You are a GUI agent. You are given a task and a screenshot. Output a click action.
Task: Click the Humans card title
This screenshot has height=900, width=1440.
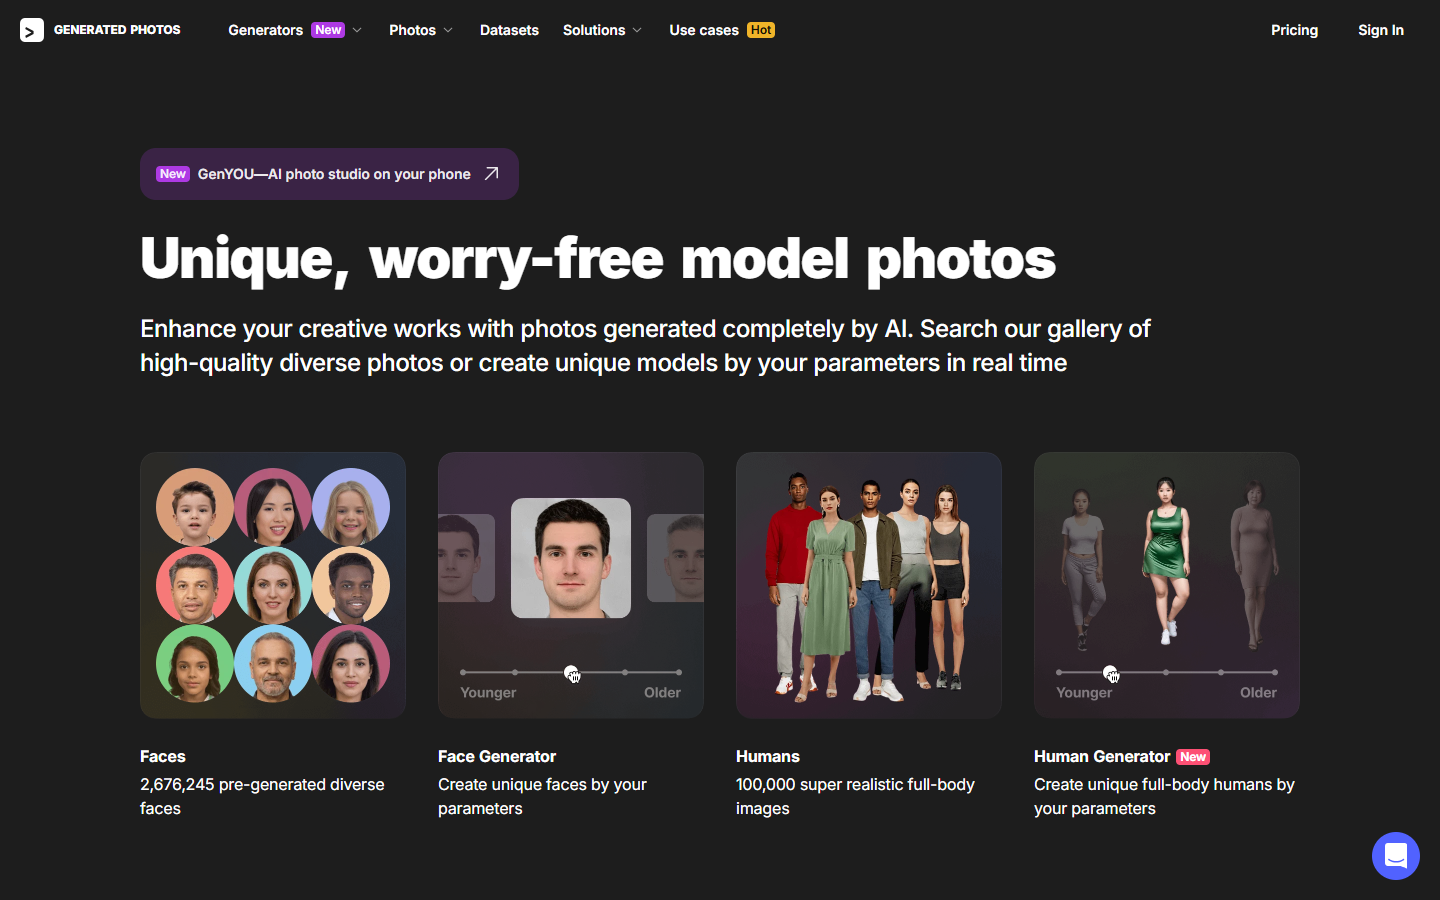[768, 756]
